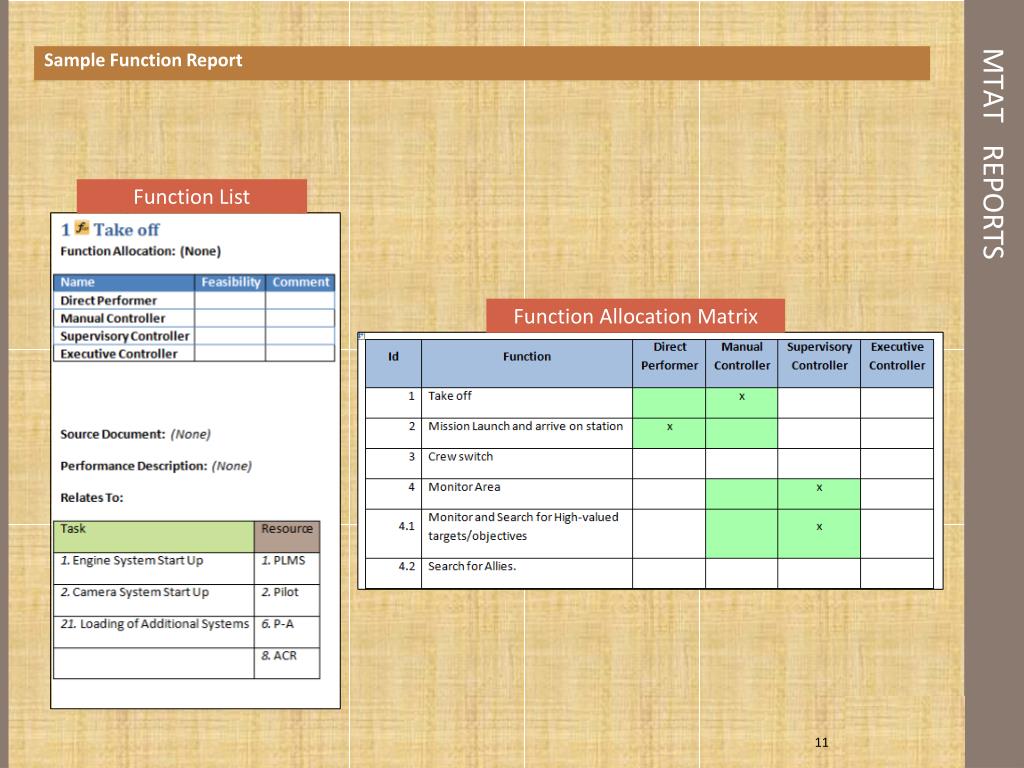Select the Sample Function Report title
This screenshot has height=768, width=1024.
click(x=143, y=61)
